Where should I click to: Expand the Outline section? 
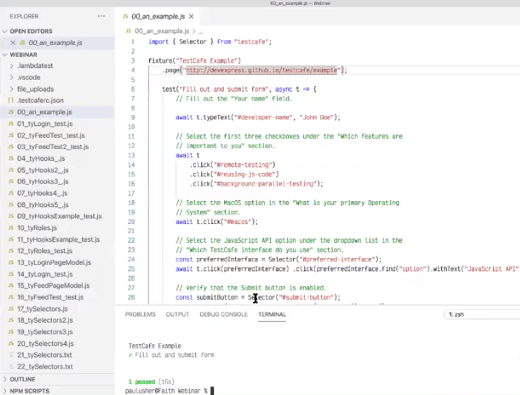[x=22, y=379]
